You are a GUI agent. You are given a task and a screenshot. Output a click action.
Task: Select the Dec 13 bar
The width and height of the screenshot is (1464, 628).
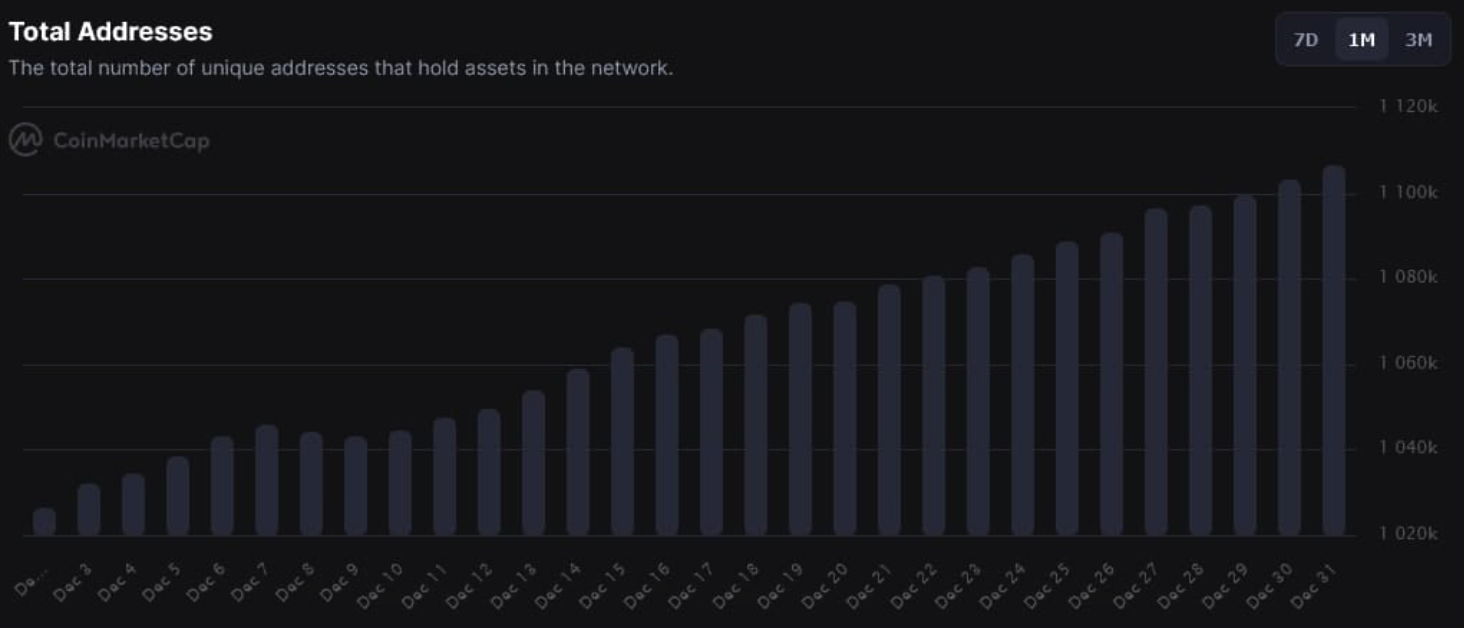click(x=534, y=462)
